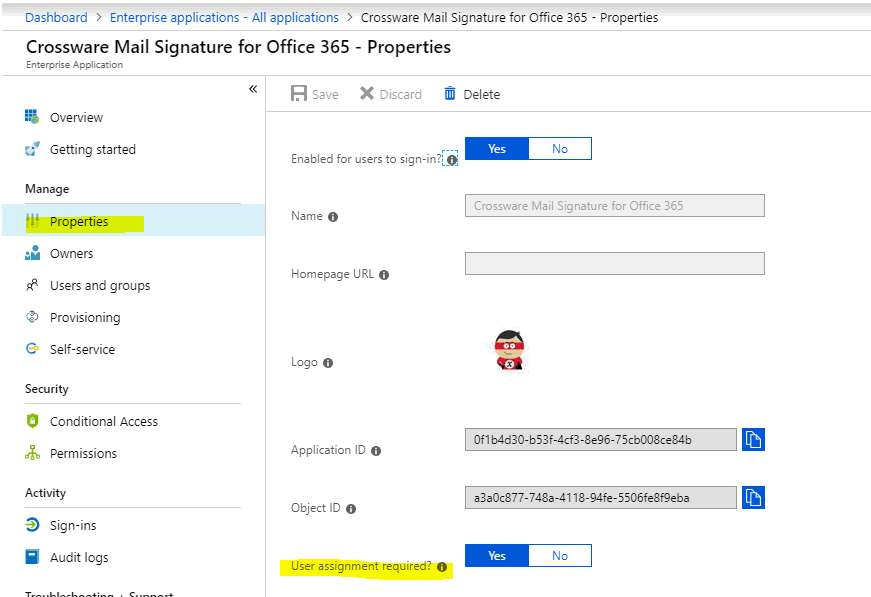Click the Getting started rocket icon
871x597 pixels.
[x=32, y=149]
